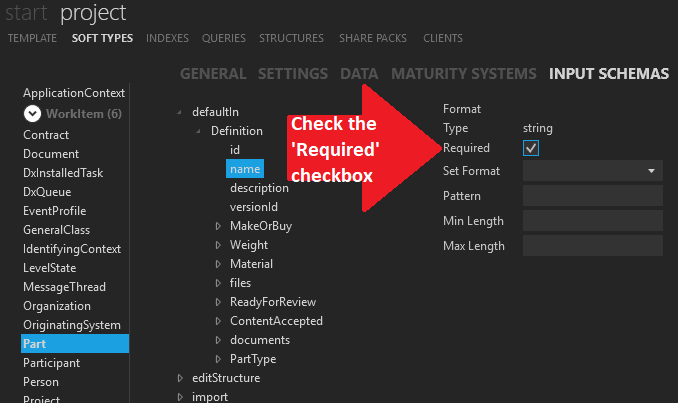The height and width of the screenshot is (403, 678).
Task: Click the start navigation link
Action: 28,13
